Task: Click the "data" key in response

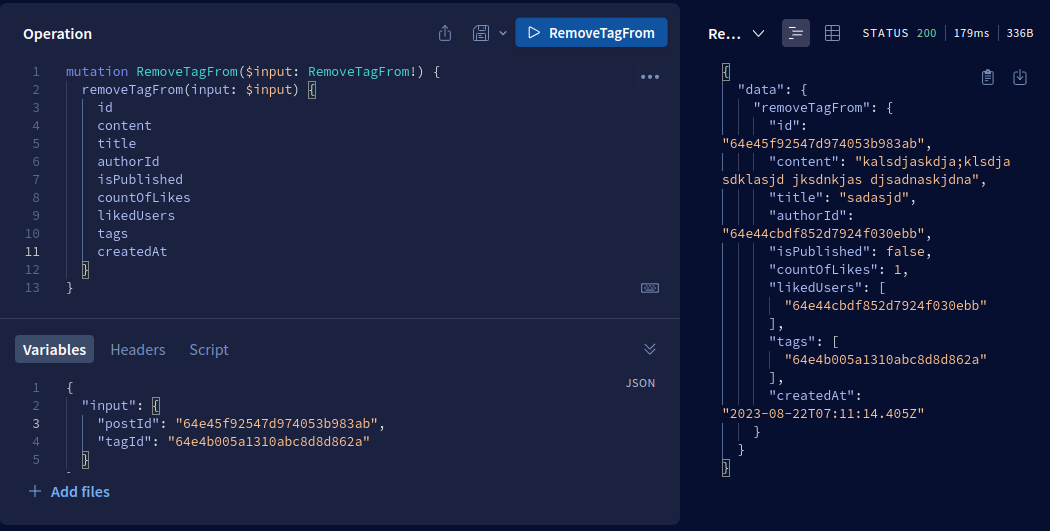Action: tap(761, 90)
